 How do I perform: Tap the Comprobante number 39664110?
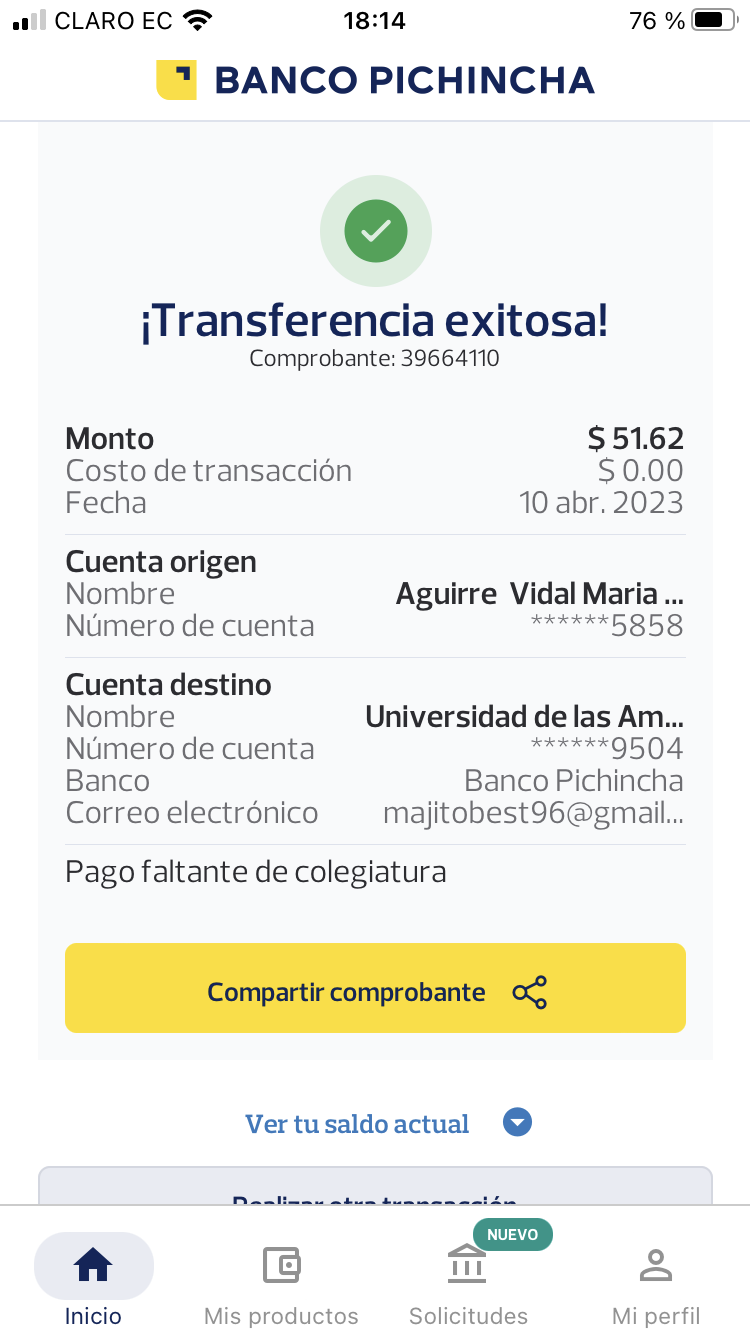pos(449,358)
